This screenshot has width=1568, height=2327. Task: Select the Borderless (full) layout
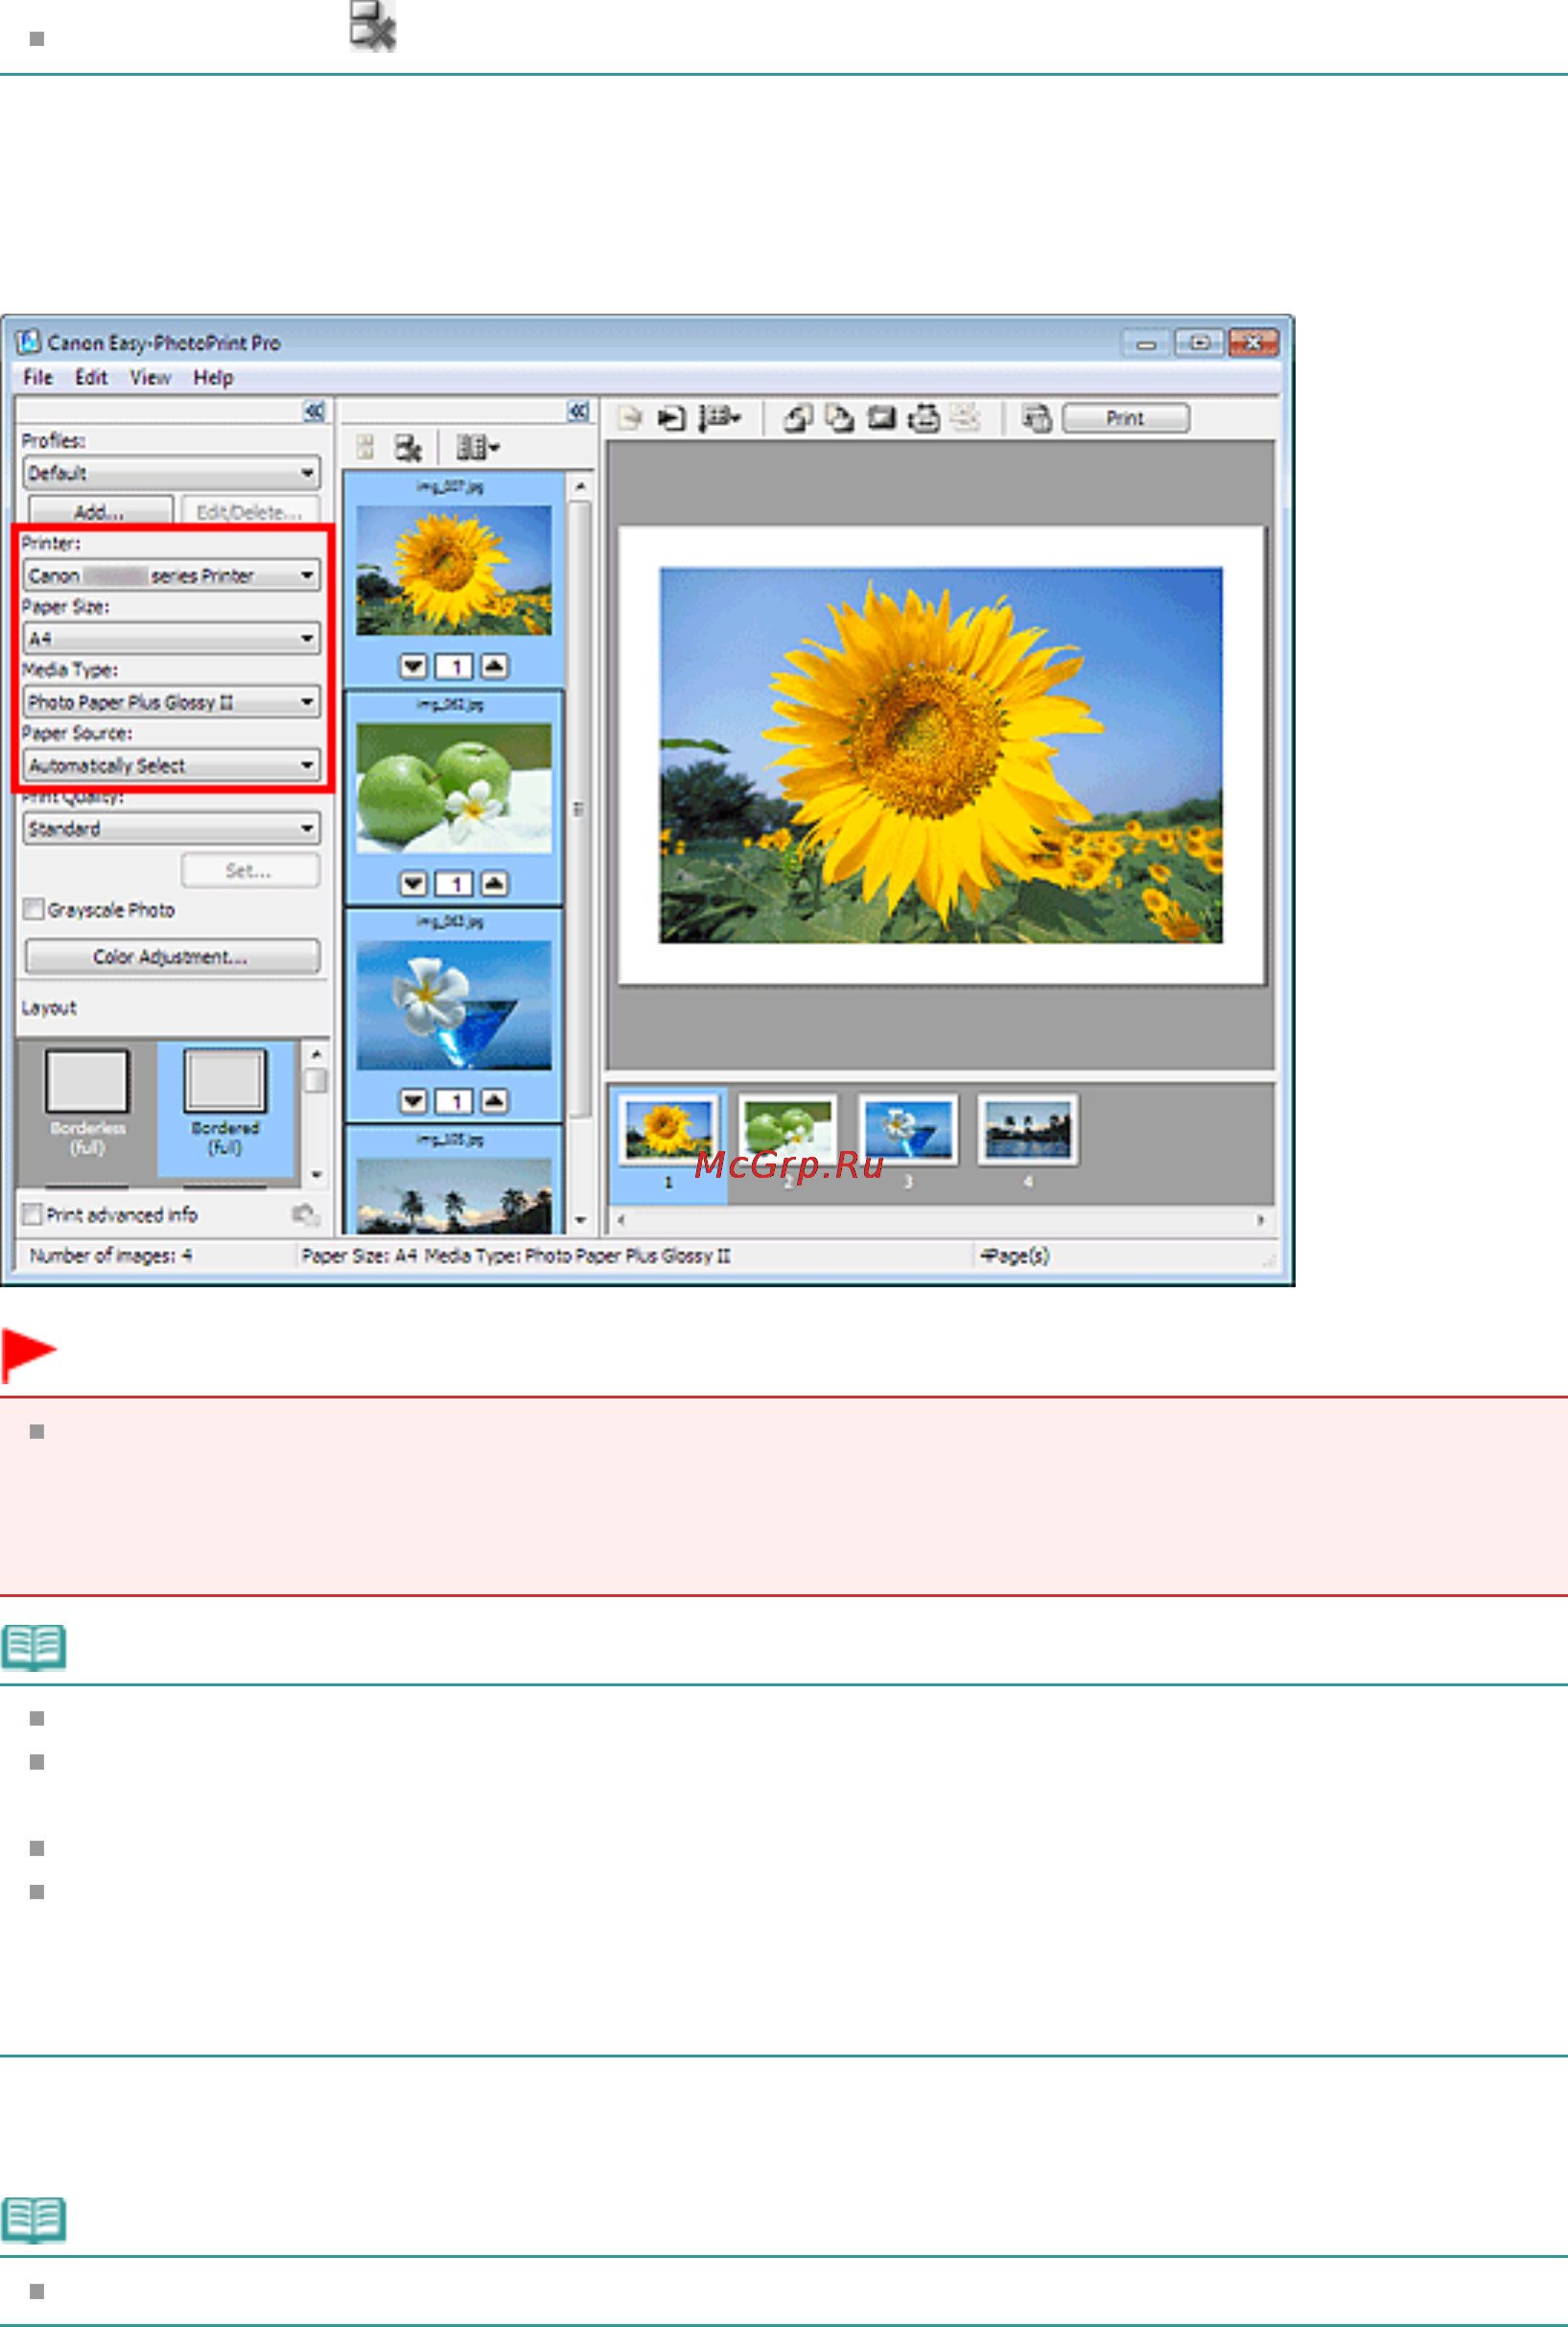coord(87,1103)
